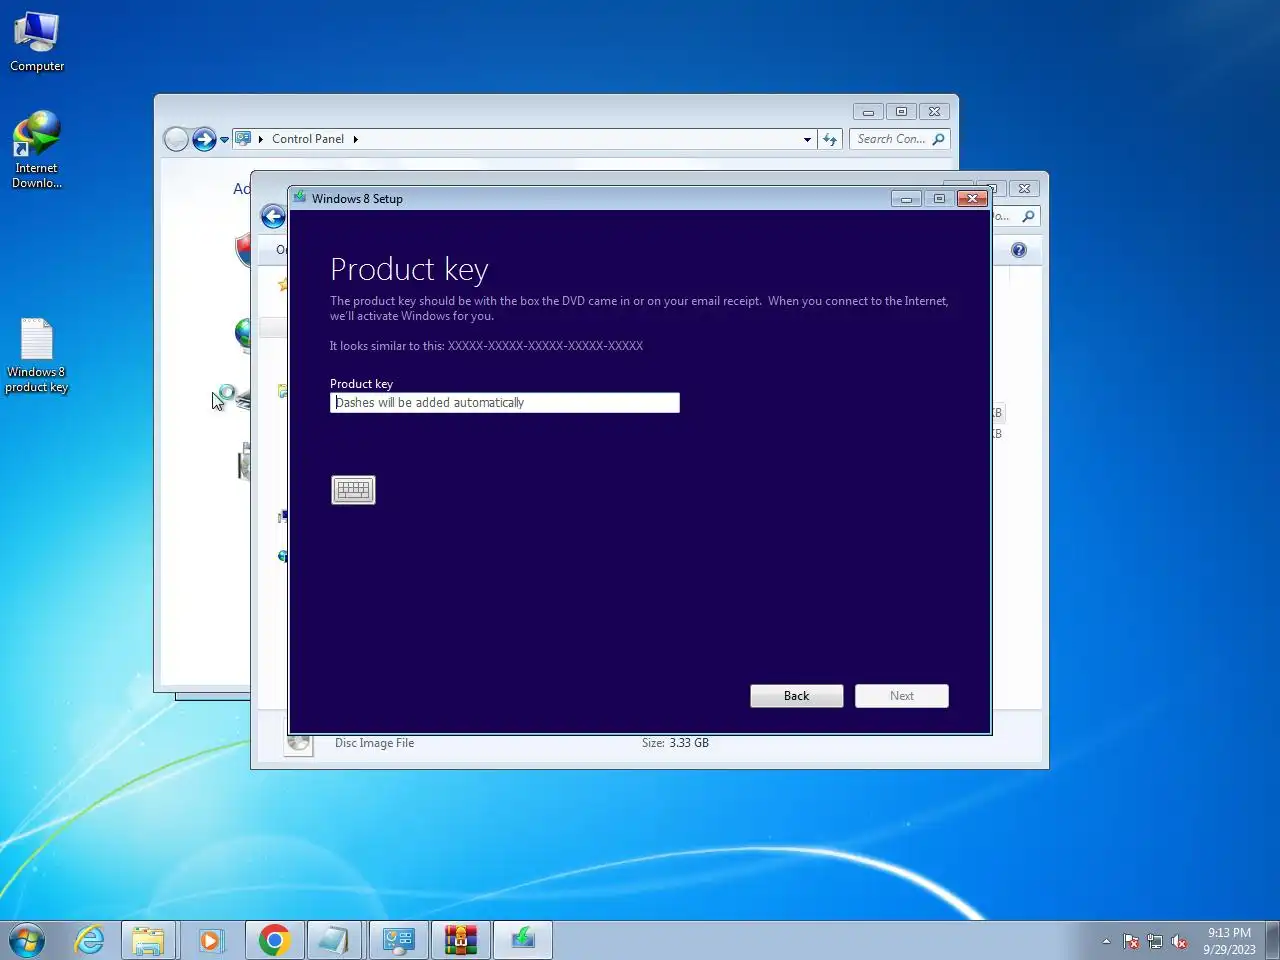The width and height of the screenshot is (1280, 960).
Task: Click the grayed Next button in Setup
Action: pos(901,696)
